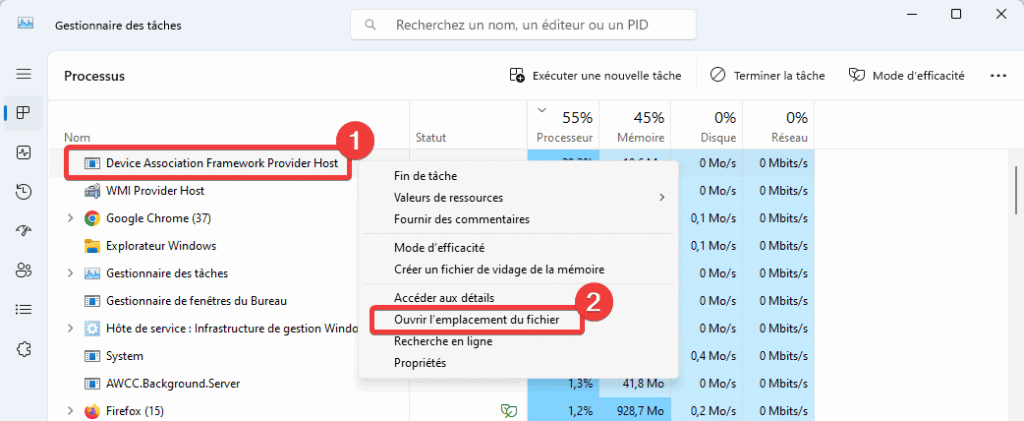Viewport: 1024px width, 421px height.
Task: Open the Users sidebar icon
Action: tap(24, 270)
